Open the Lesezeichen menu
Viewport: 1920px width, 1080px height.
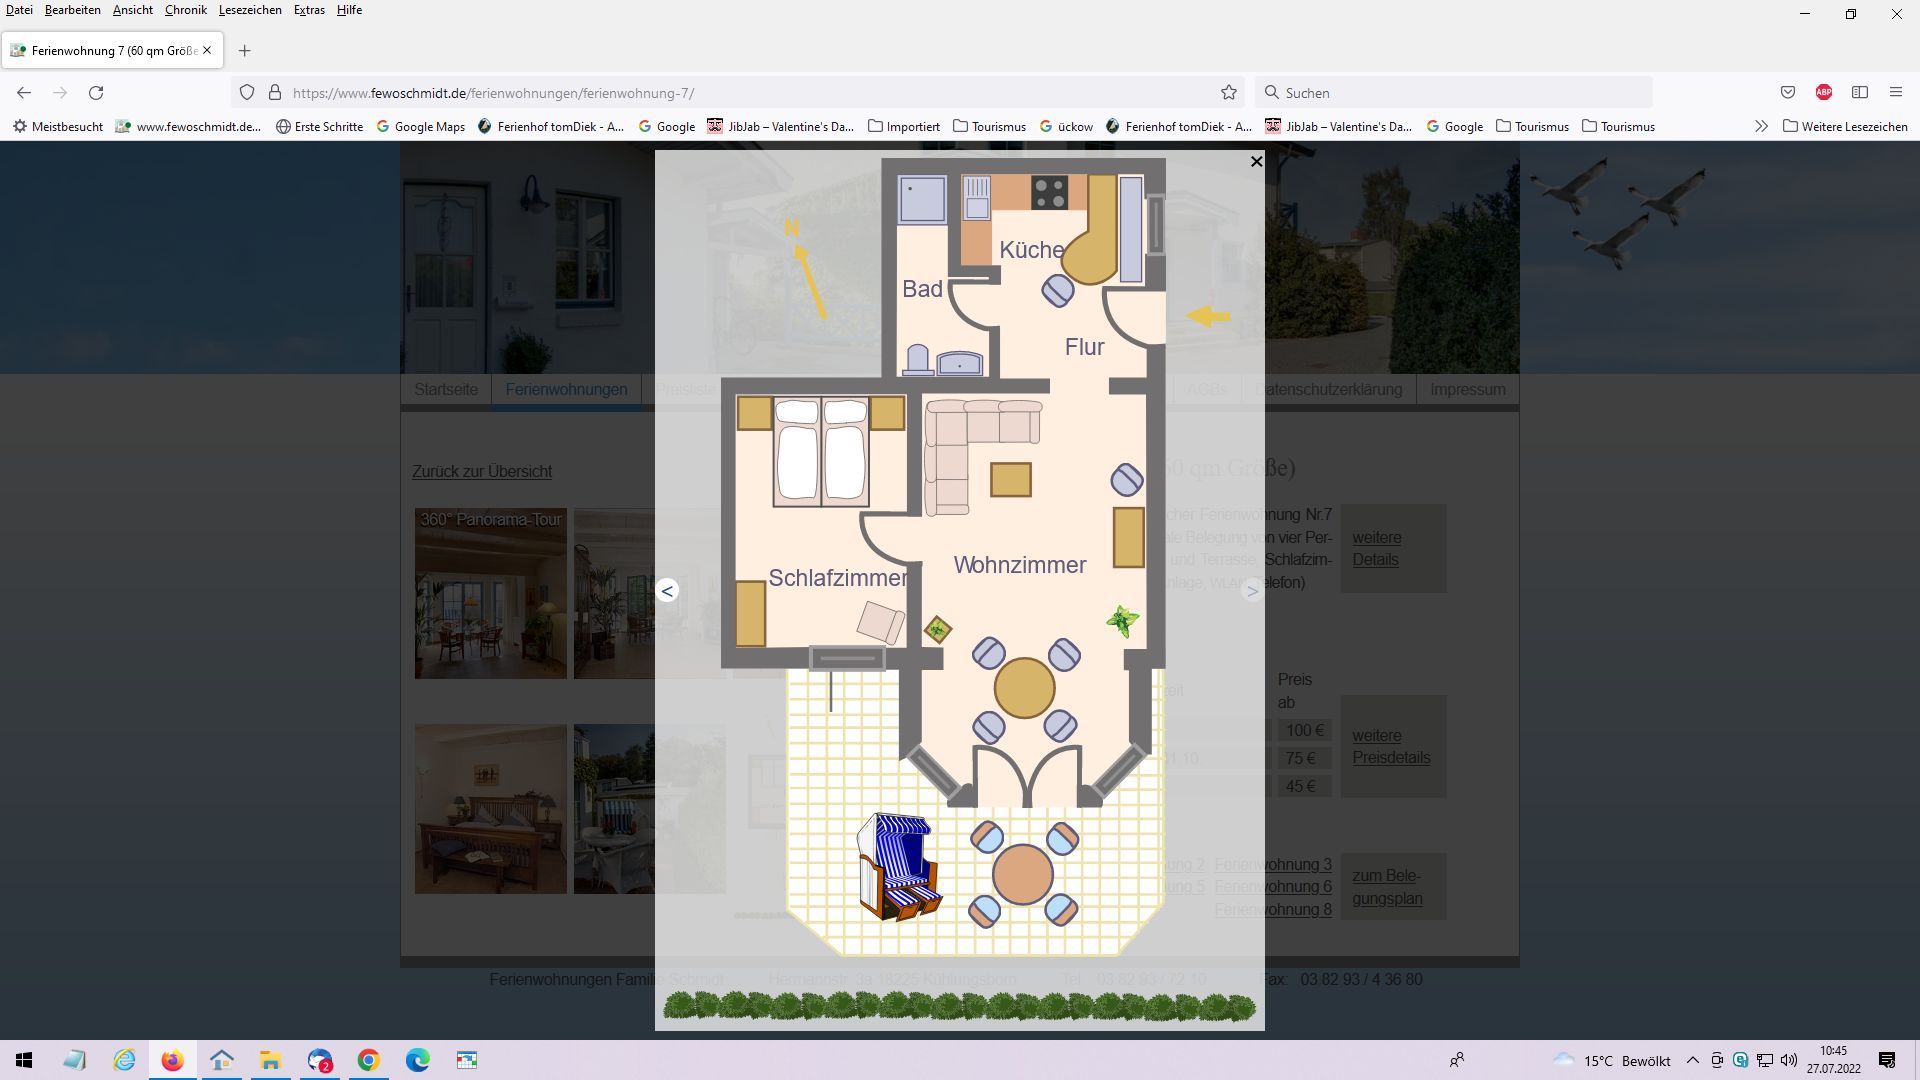tap(249, 10)
